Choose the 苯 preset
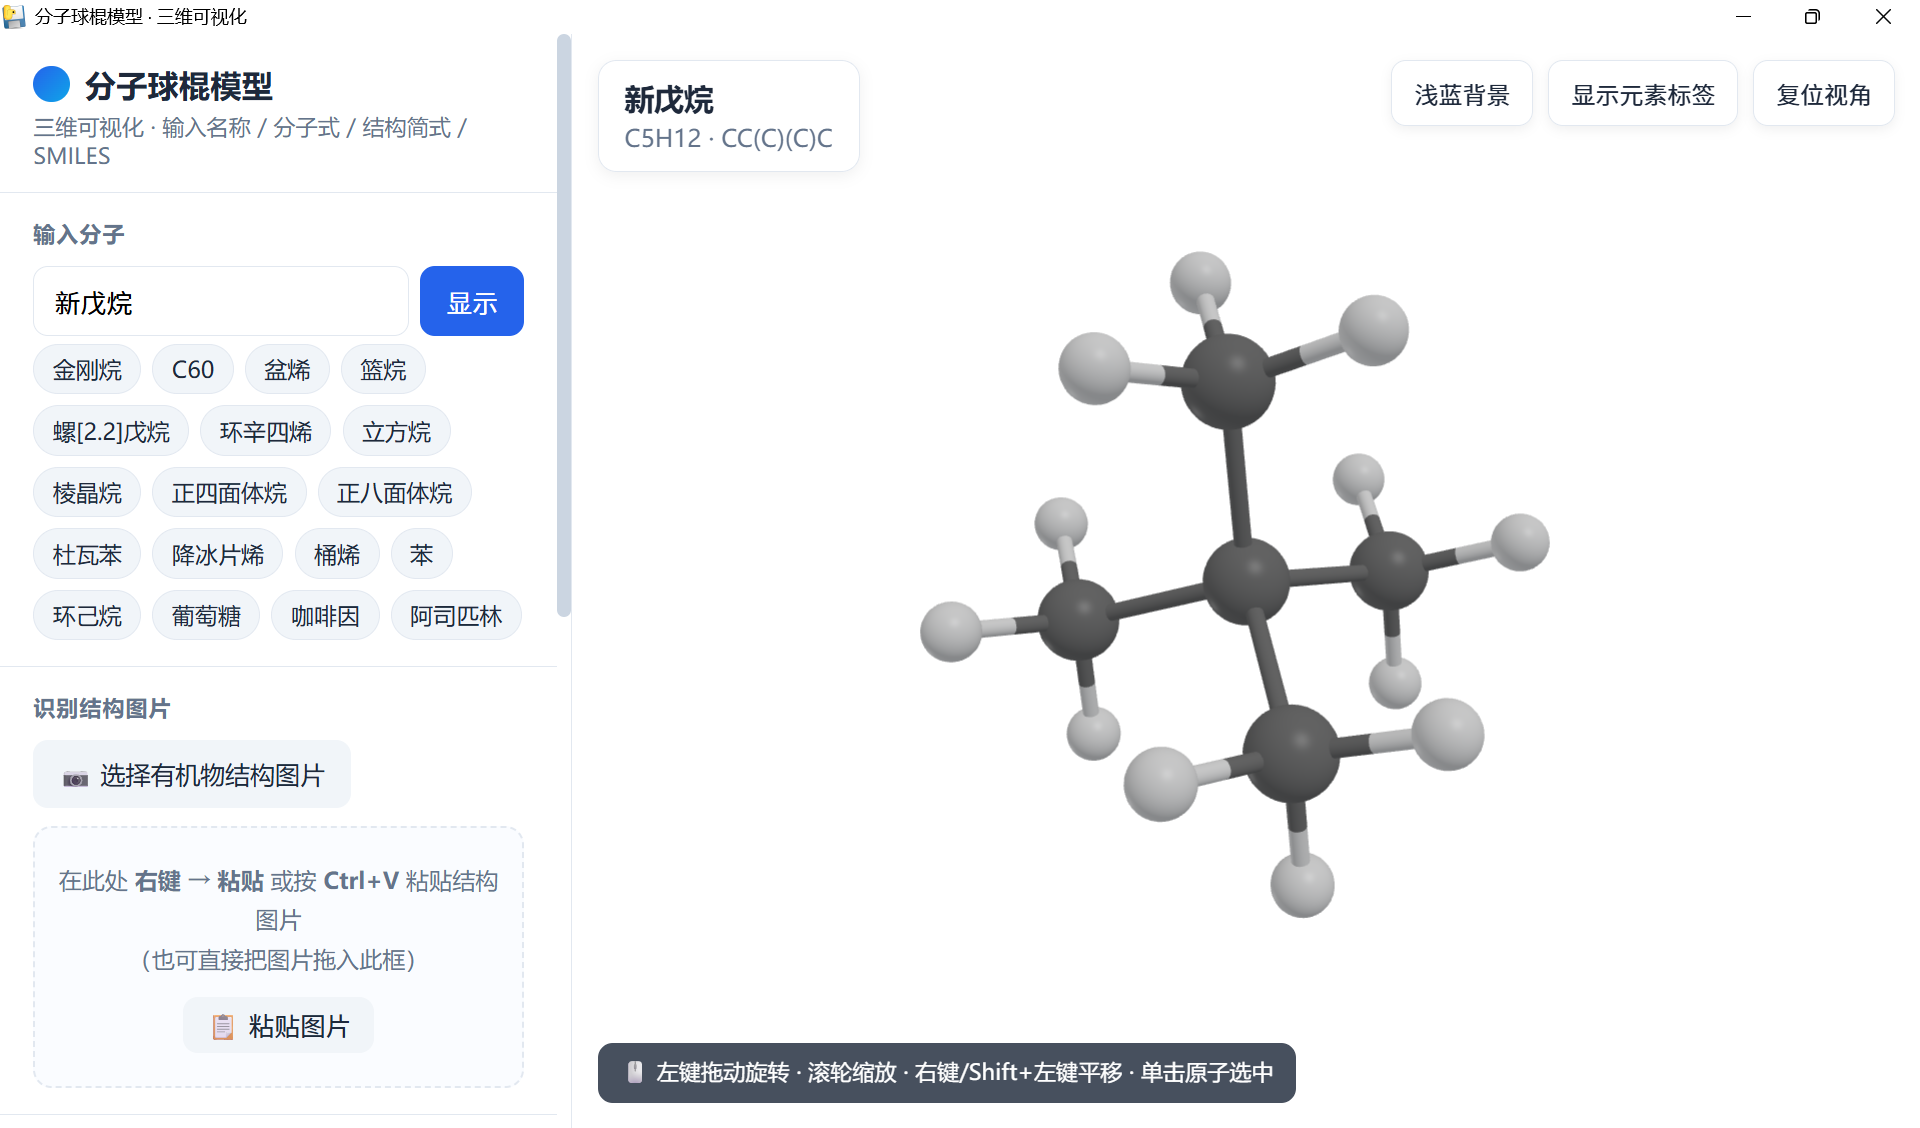This screenshot has width=1920, height=1128. click(421, 555)
